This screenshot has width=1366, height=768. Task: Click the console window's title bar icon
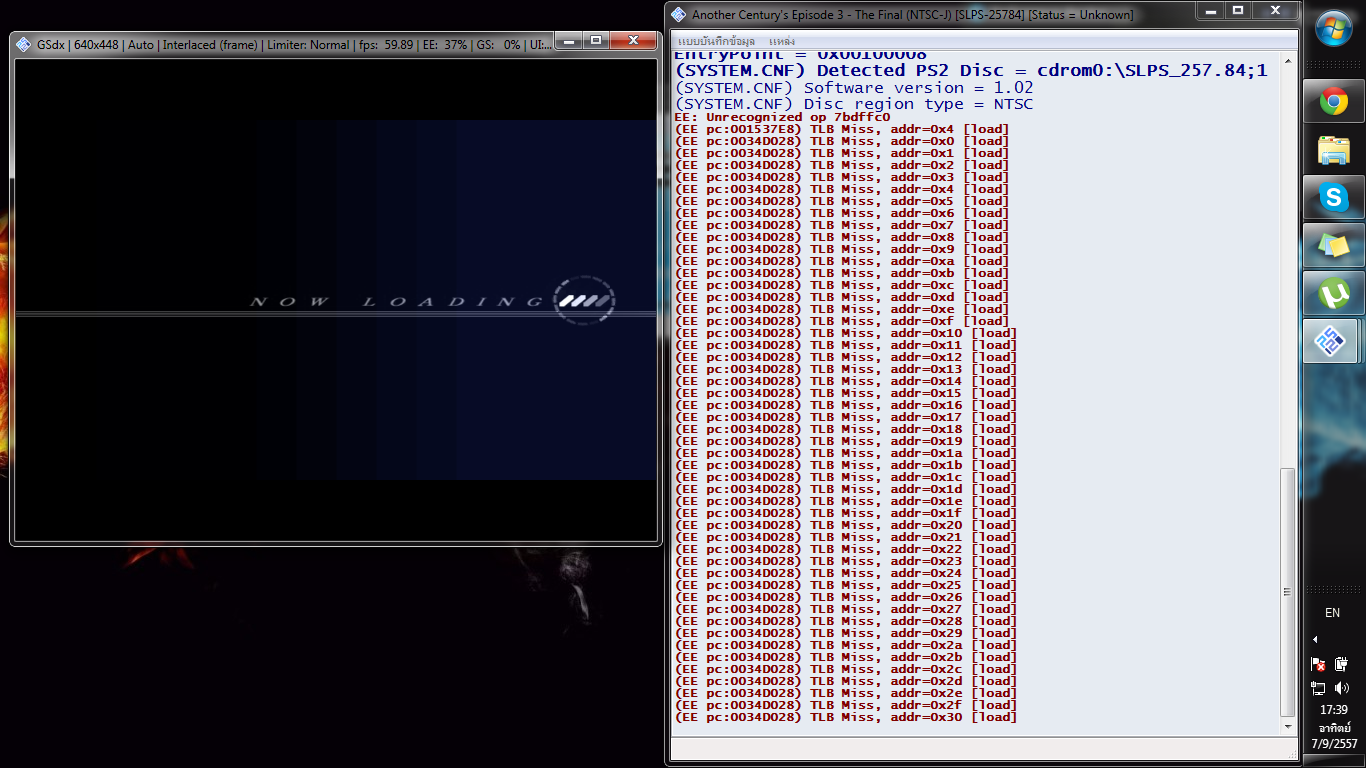coord(679,14)
